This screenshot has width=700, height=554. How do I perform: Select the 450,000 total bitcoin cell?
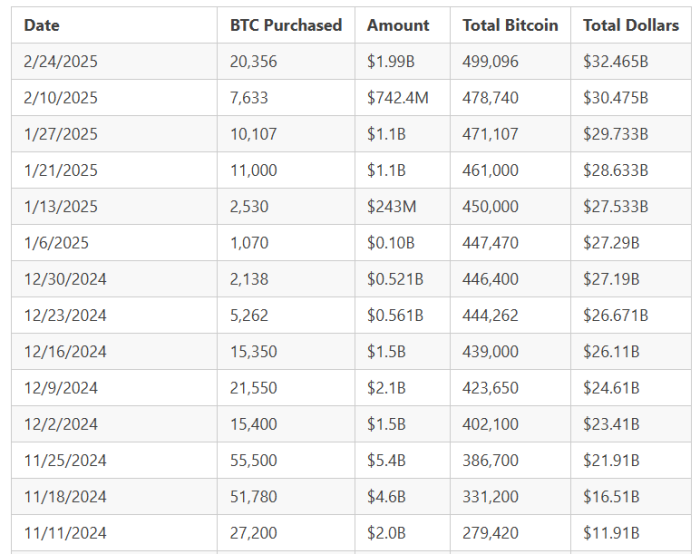pos(491,207)
